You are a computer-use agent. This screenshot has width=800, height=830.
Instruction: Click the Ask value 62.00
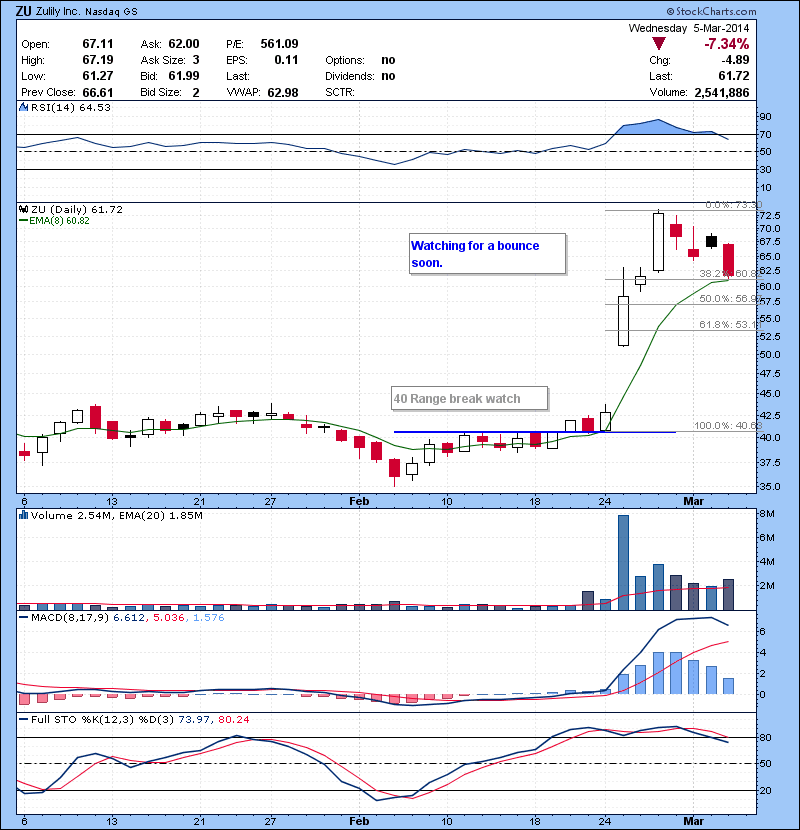point(184,44)
